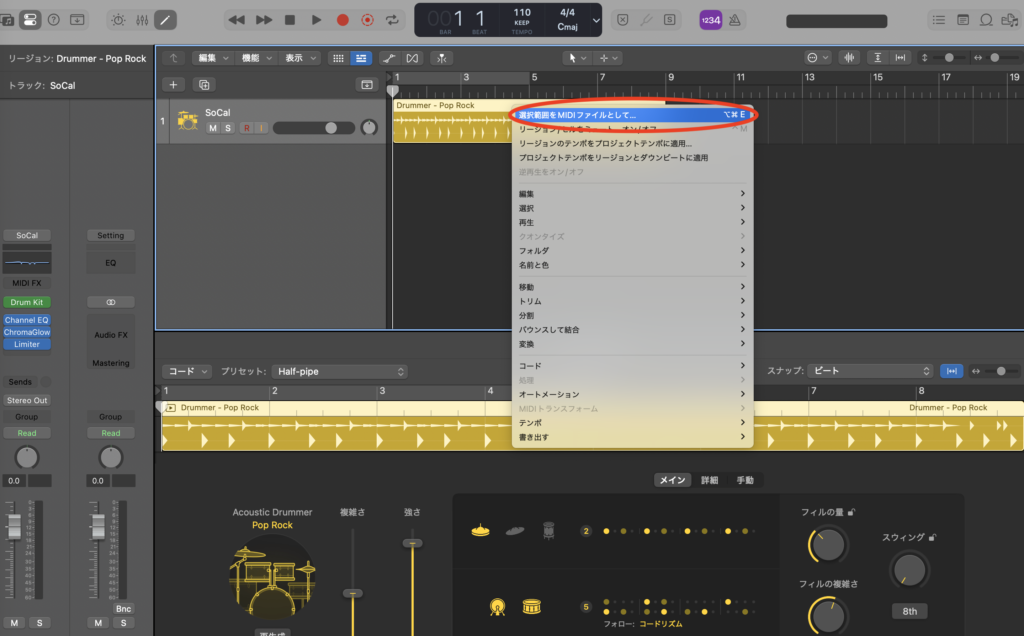Click the Stereo Out output slot
Screen dimensions: 1024x636
coord(27,400)
